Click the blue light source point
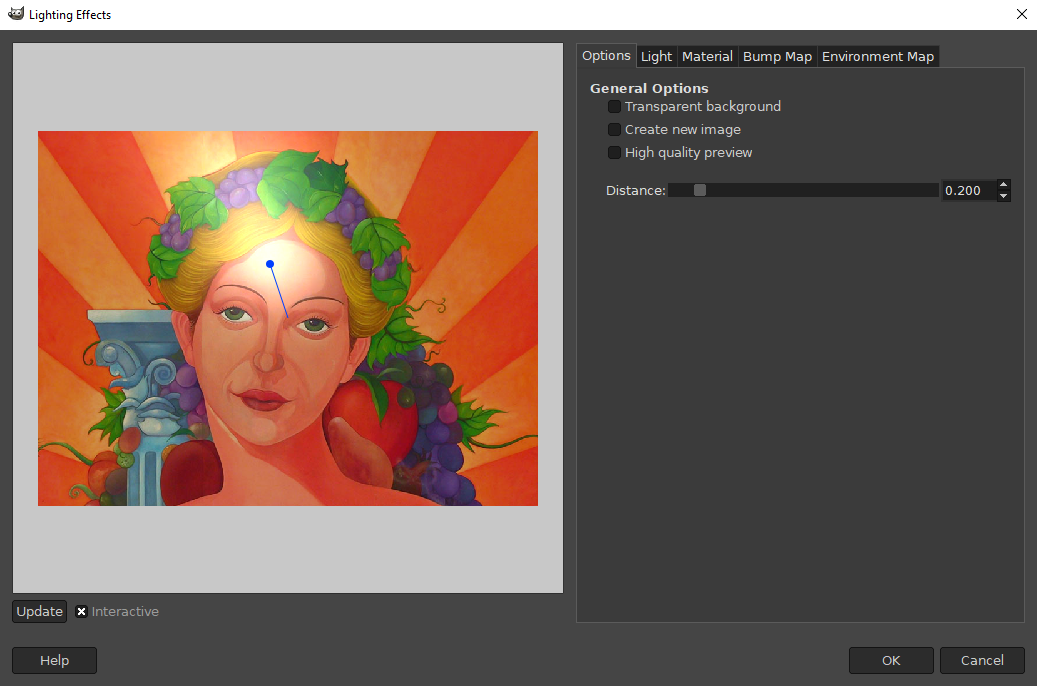Screen dimensions: 1037x686 (x=270, y=264)
